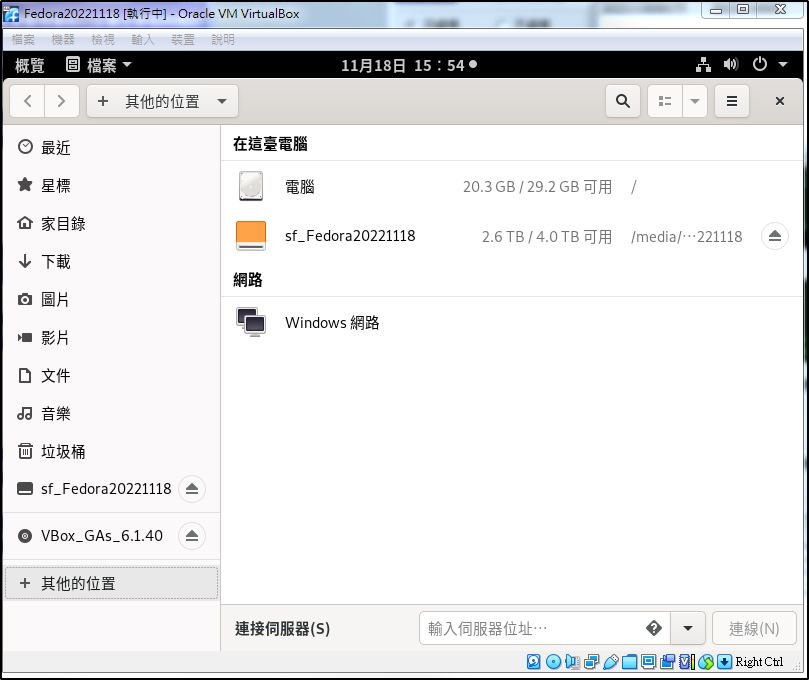Screen dimensions: 809x680
Task: Click VirtualBox USB status icon
Action: coord(610,661)
